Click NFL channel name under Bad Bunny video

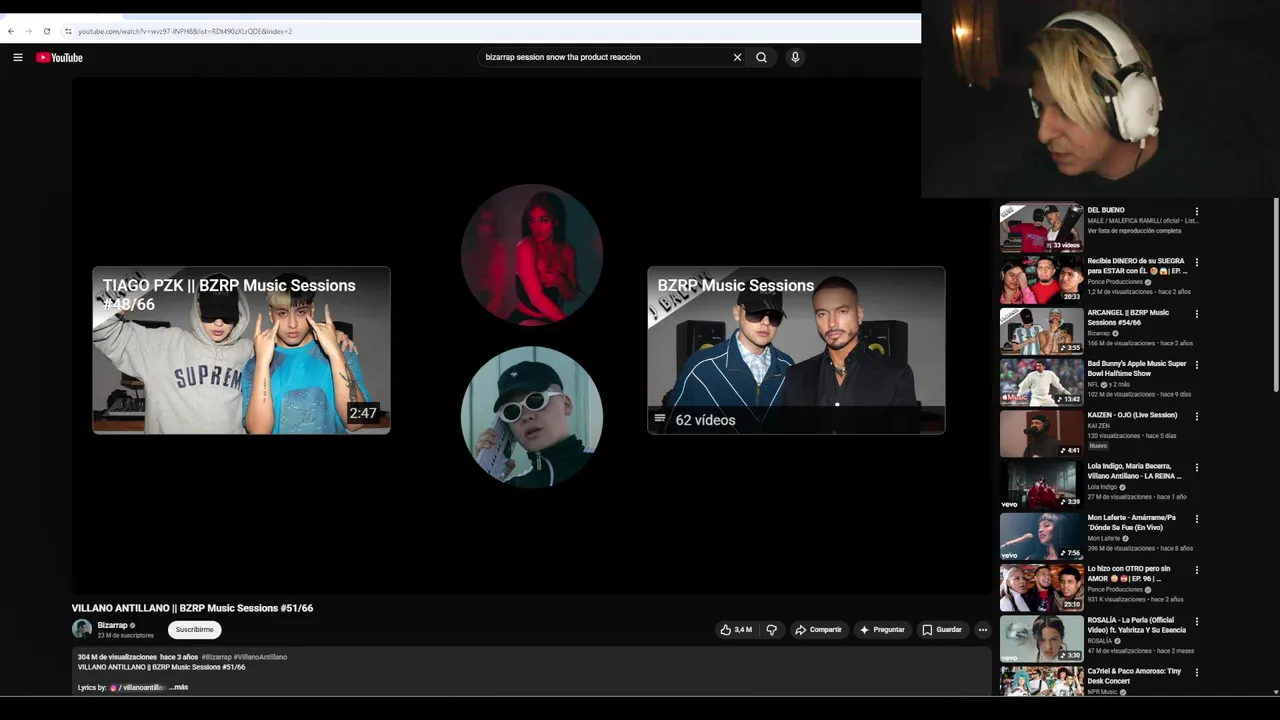(x=1092, y=384)
